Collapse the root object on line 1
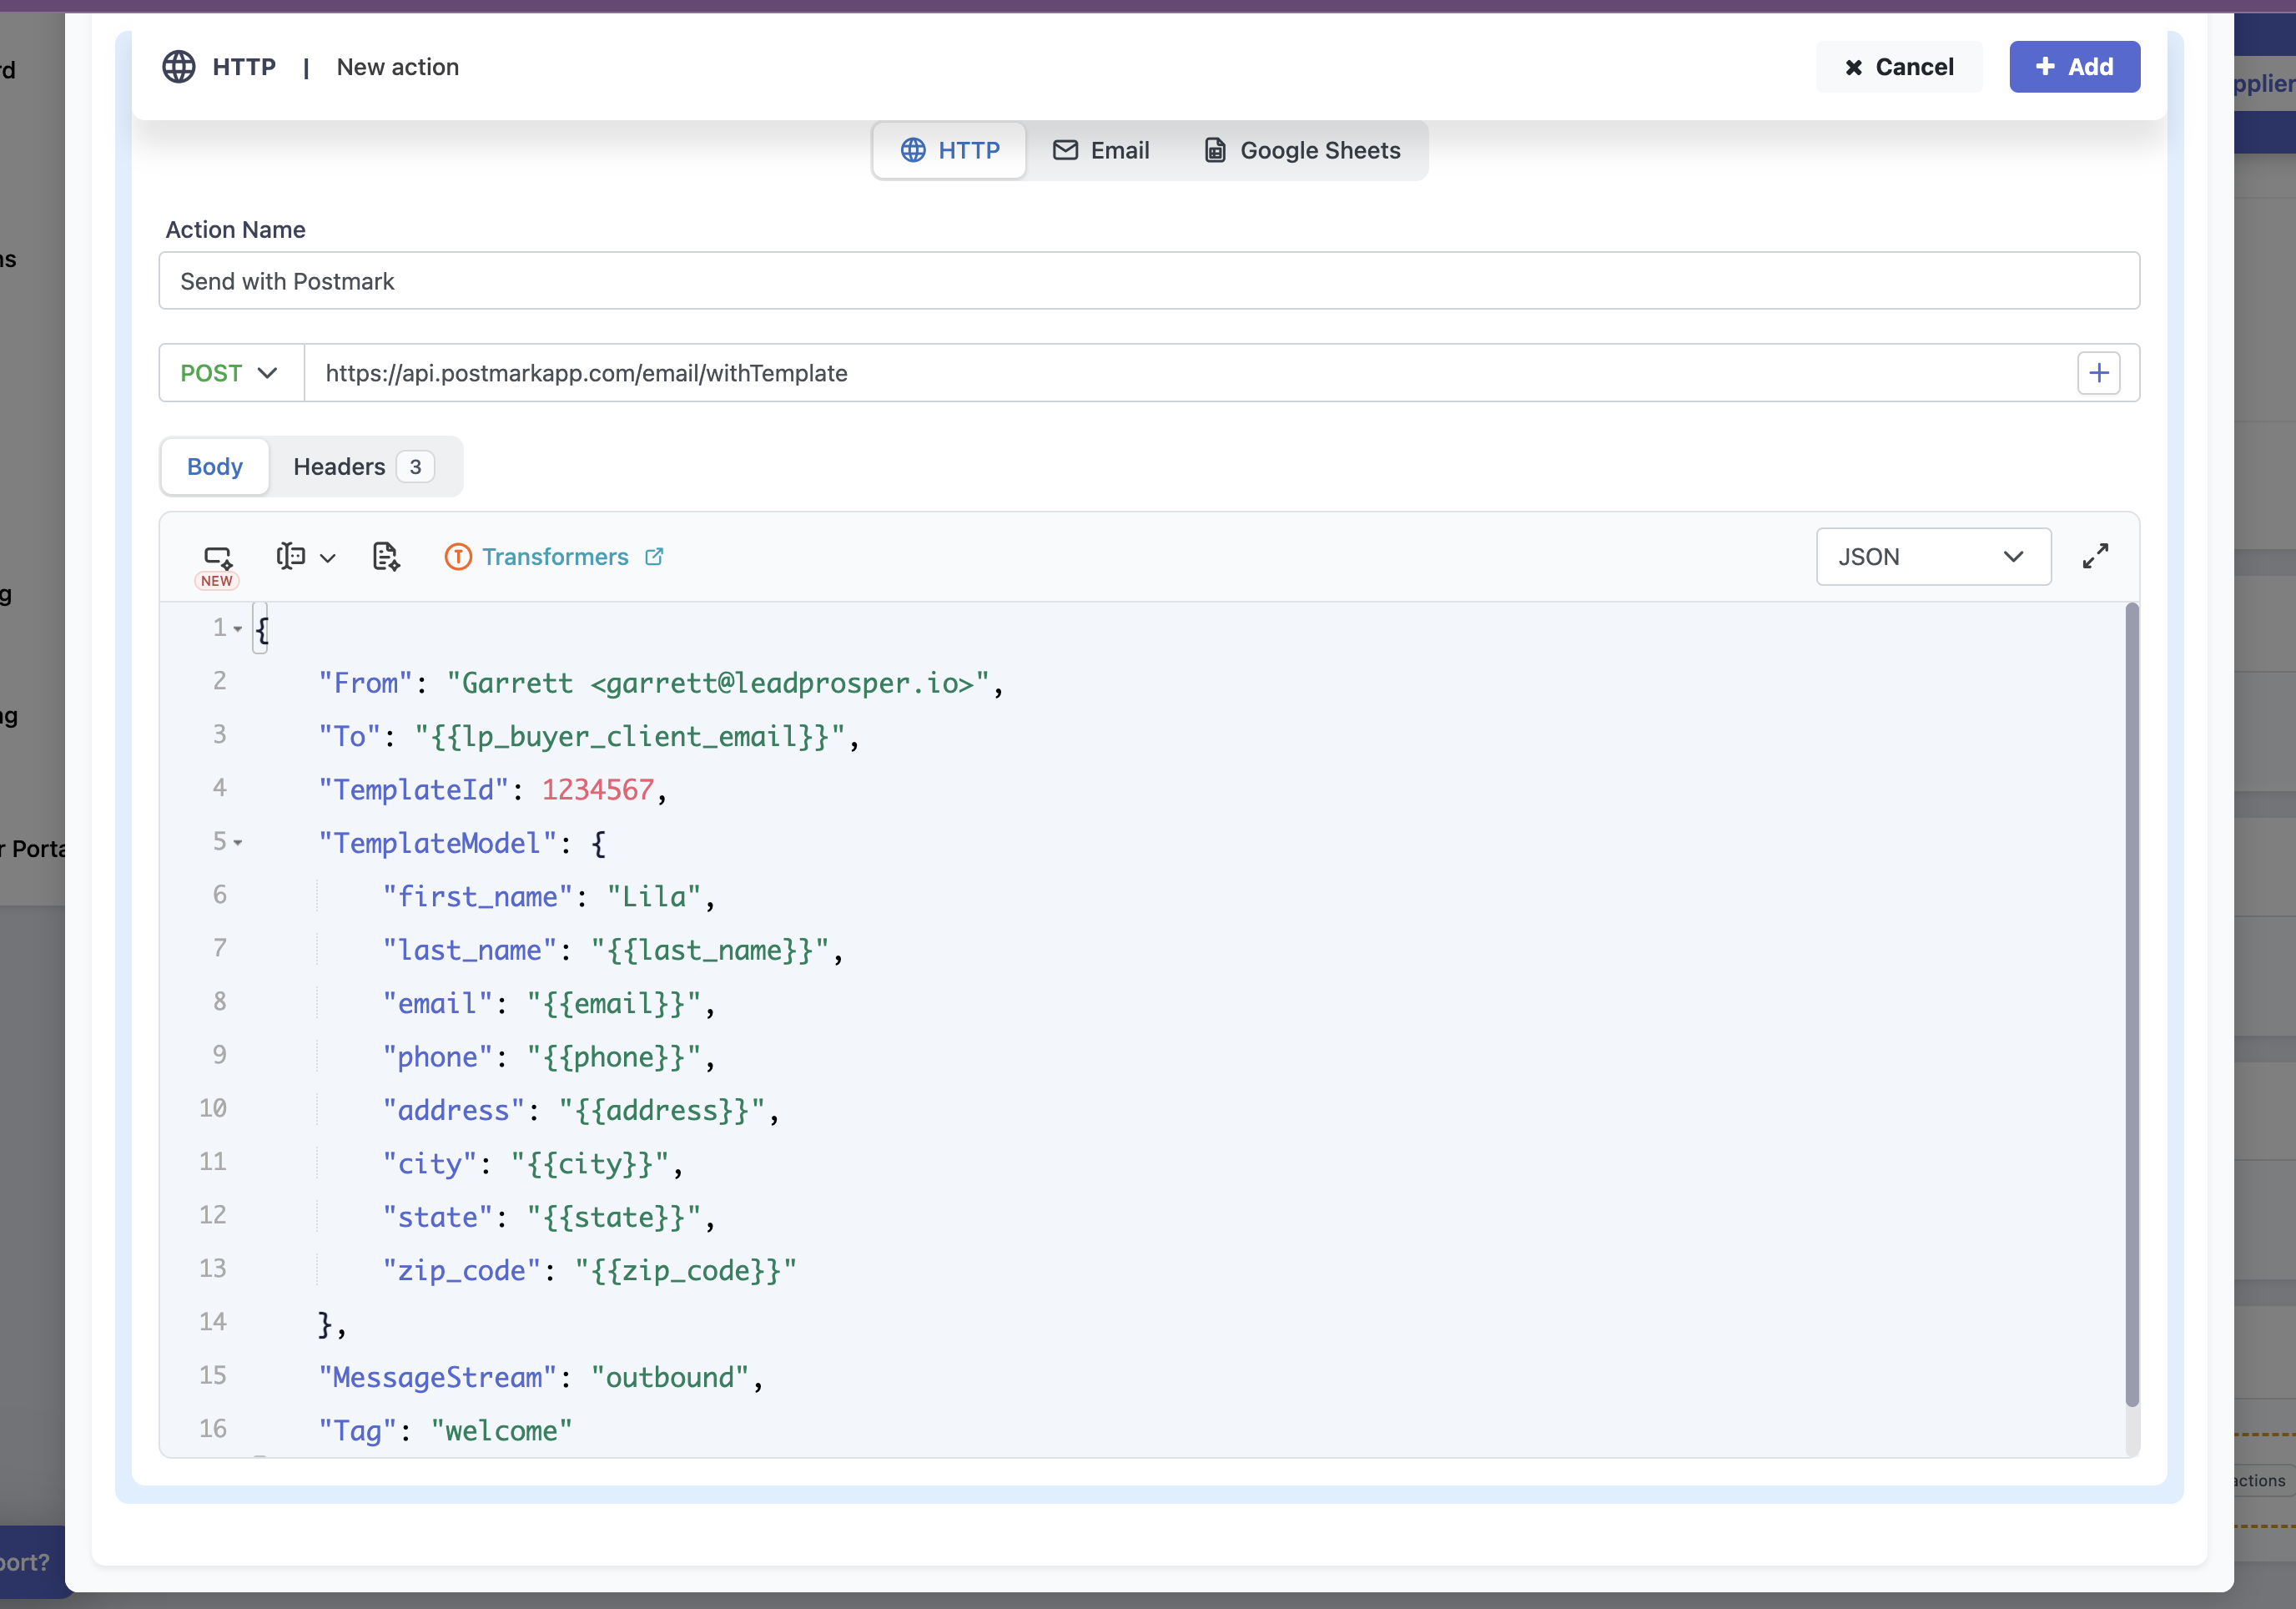Image resolution: width=2296 pixels, height=1609 pixels. pyautogui.click(x=238, y=629)
